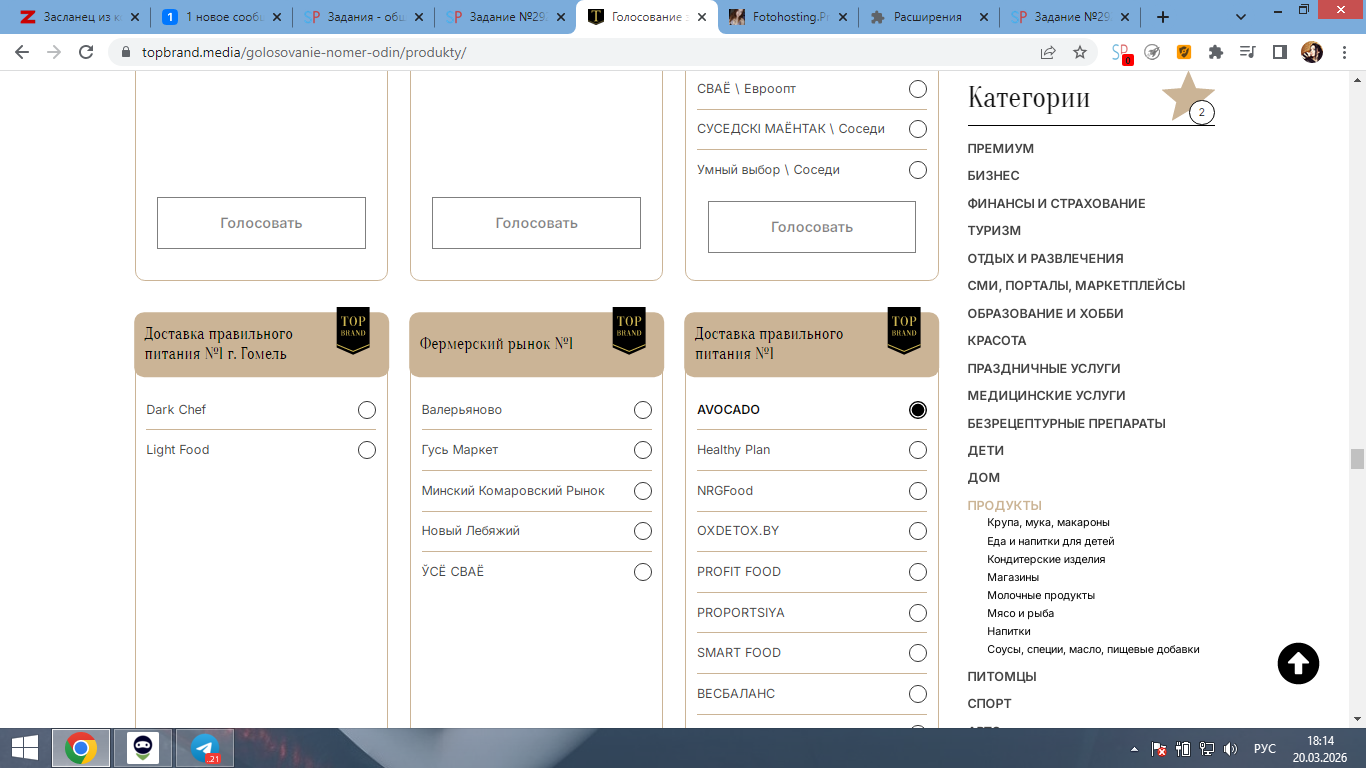Open the Windows Start menu
The image size is (1366, 768).
tap(24, 747)
